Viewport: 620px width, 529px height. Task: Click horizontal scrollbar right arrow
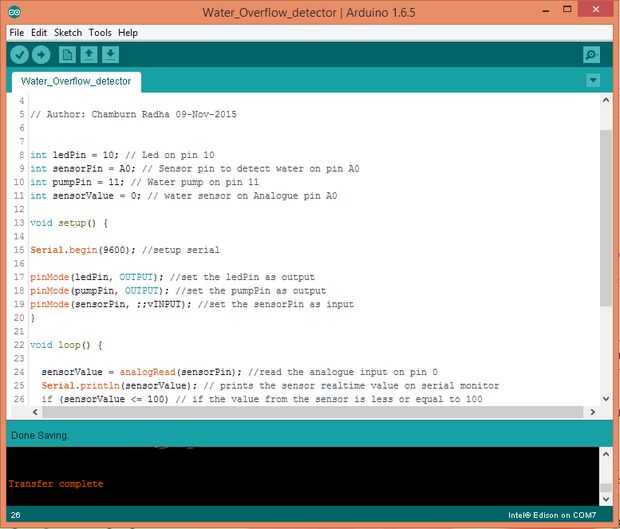point(592,412)
